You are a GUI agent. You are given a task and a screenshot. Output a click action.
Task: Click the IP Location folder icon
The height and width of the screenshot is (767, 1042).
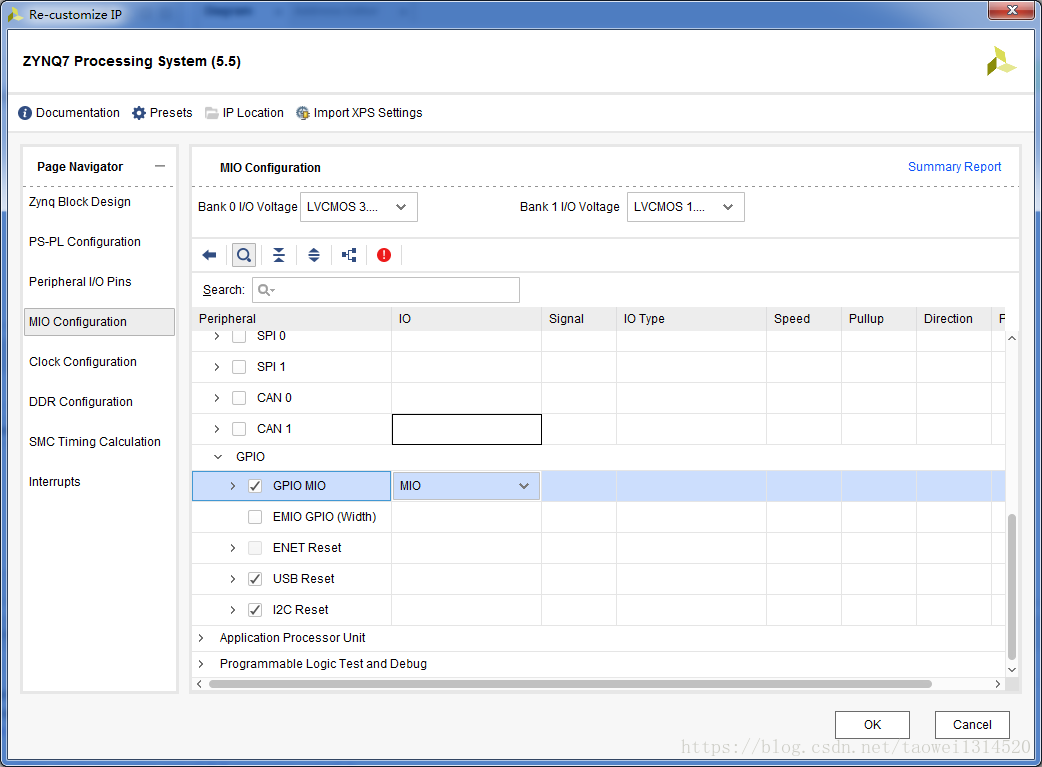(x=212, y=113)
